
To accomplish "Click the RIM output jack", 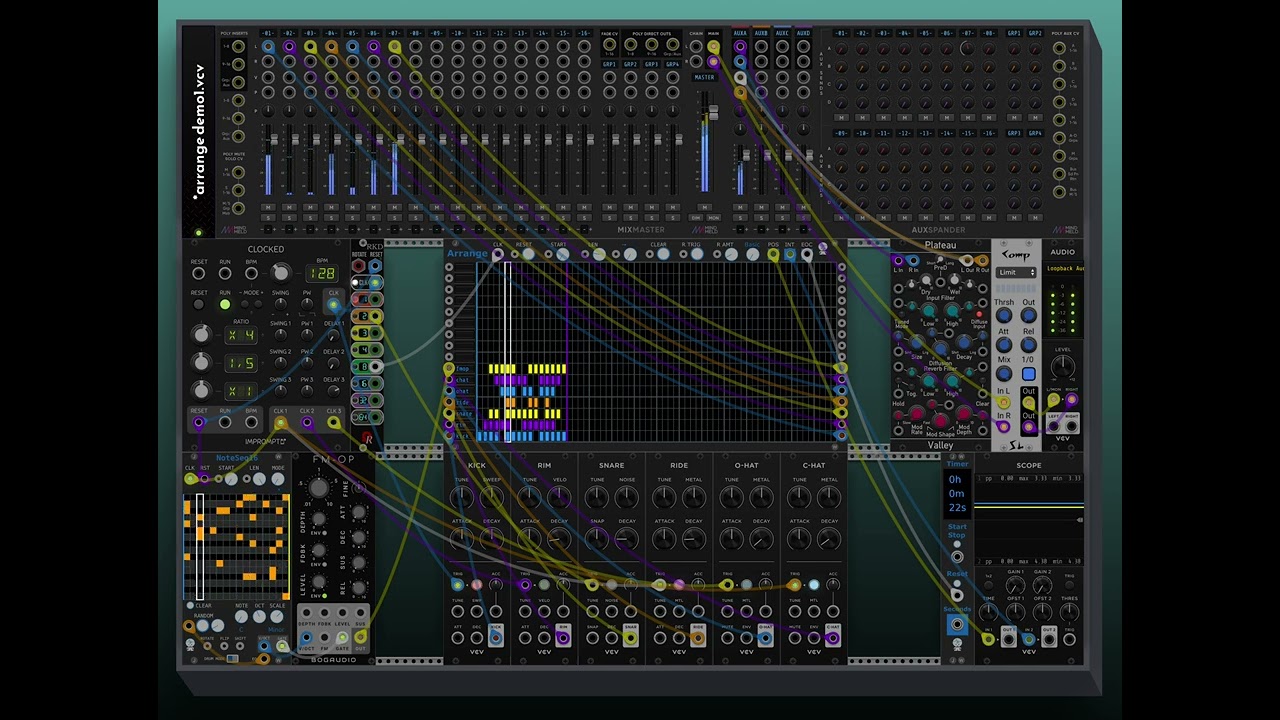I will pos(563,637).
